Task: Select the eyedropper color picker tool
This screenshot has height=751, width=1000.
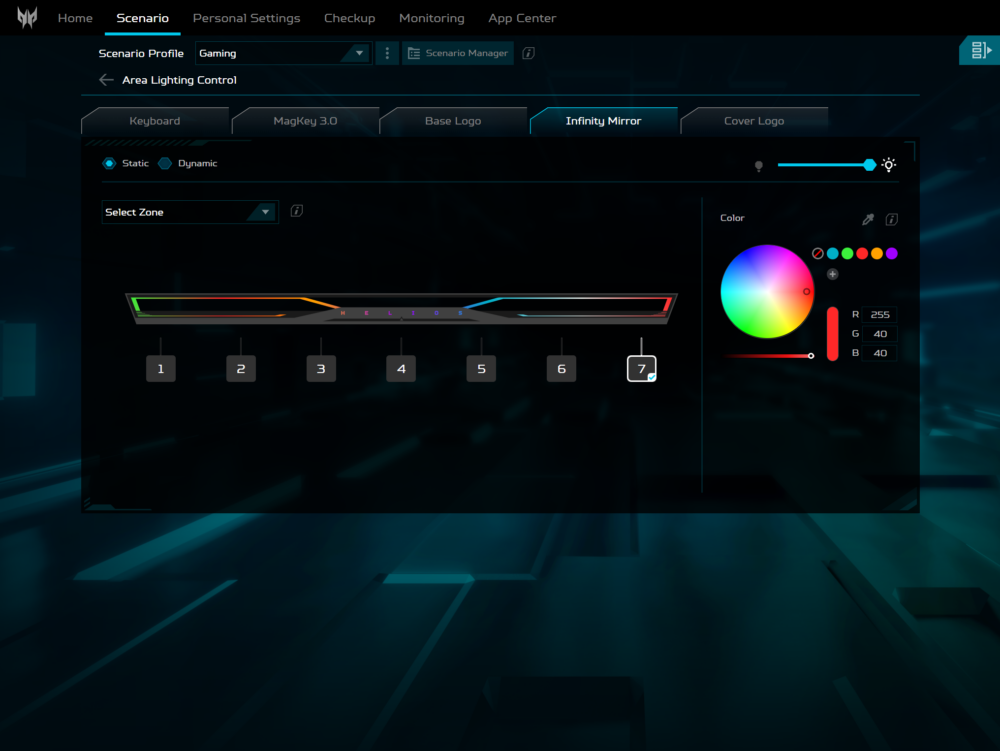Action: click(x=868, y=220)
